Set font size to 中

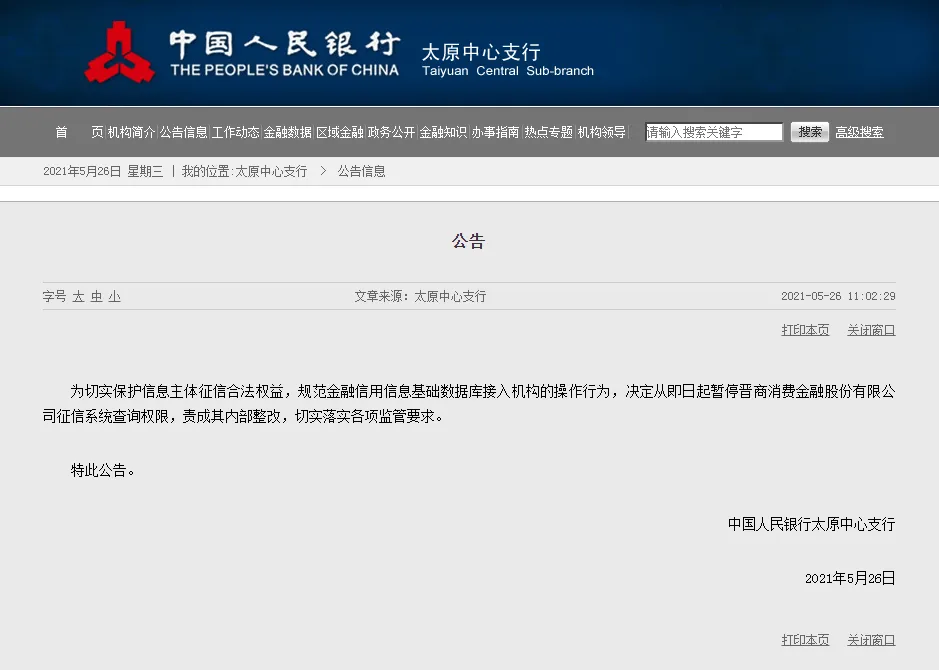96,296
